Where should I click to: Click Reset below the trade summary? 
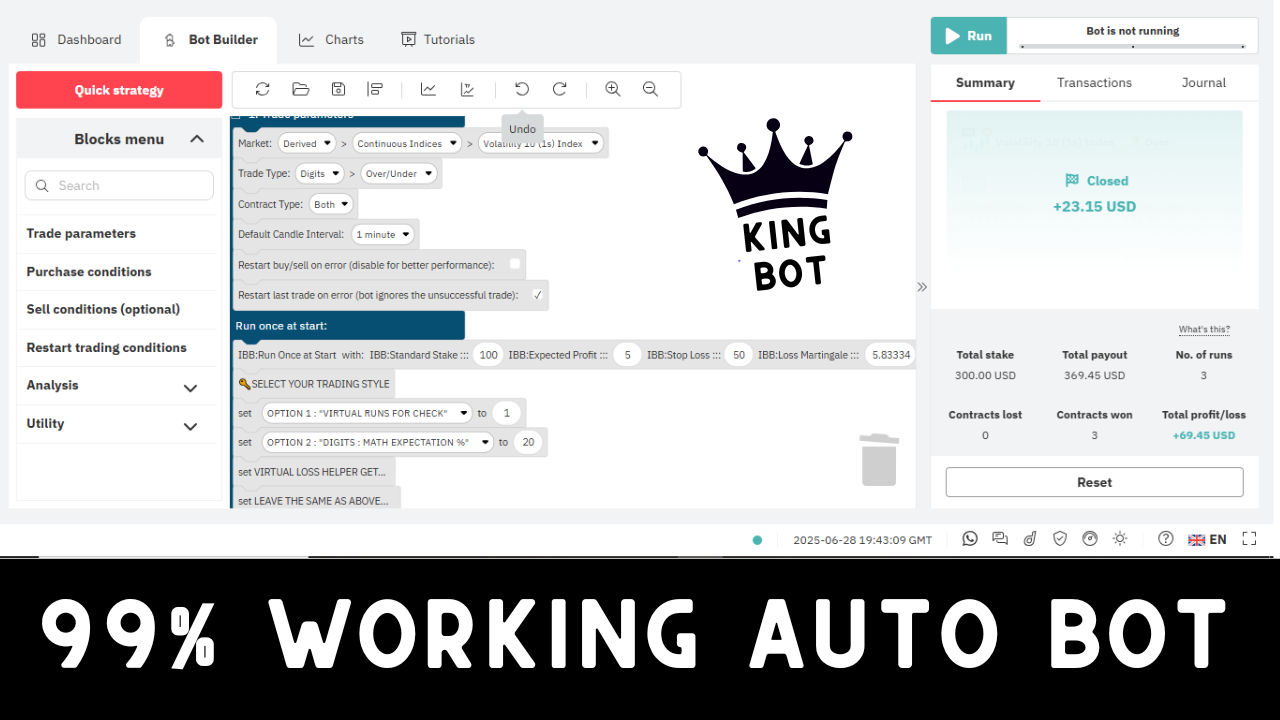pos(1093,481)
